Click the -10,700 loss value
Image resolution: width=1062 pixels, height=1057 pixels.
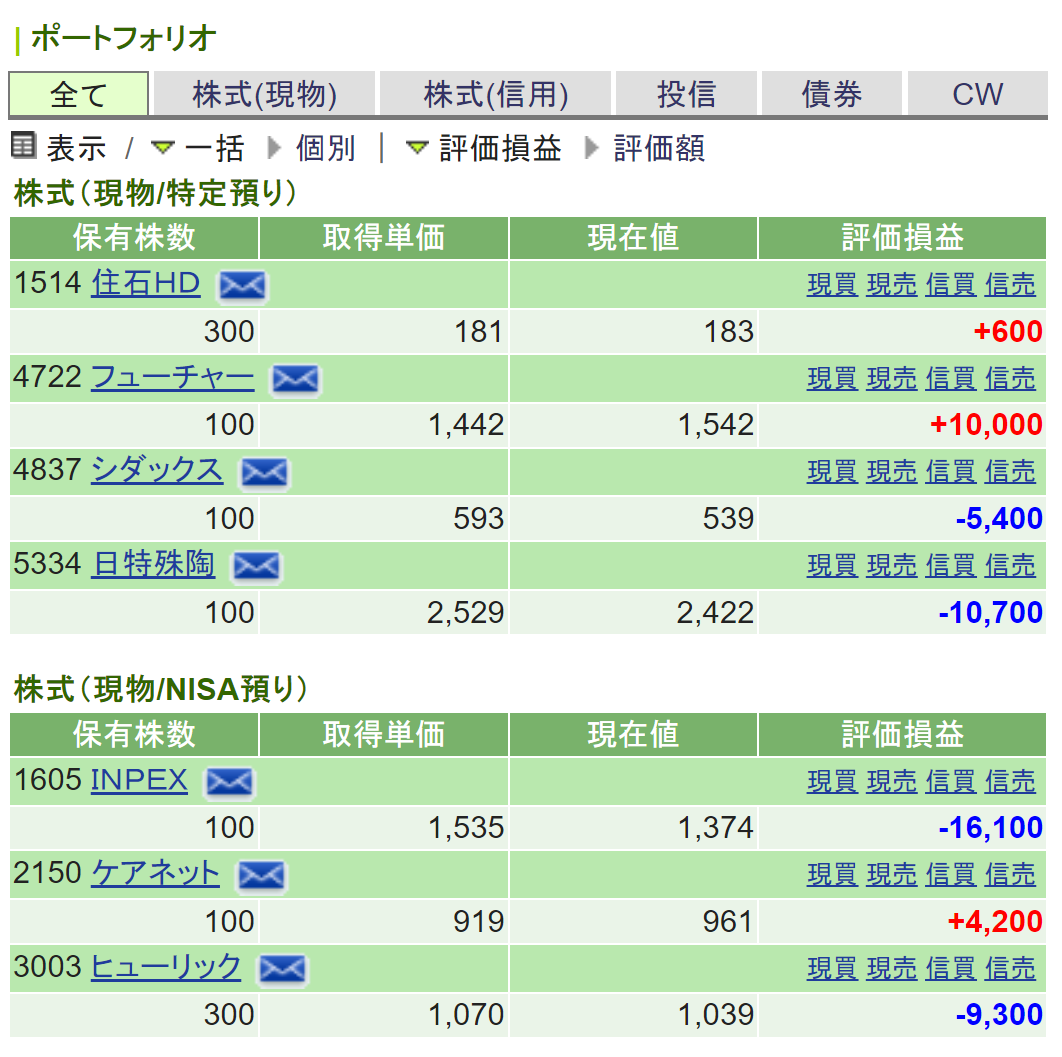[991, 613]
